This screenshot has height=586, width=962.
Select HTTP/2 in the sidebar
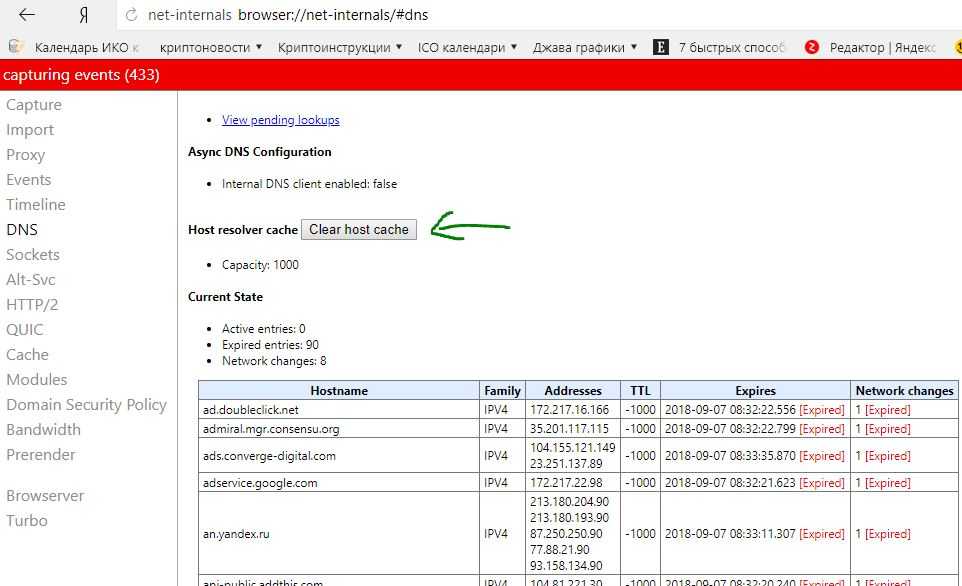coord(32,305)
